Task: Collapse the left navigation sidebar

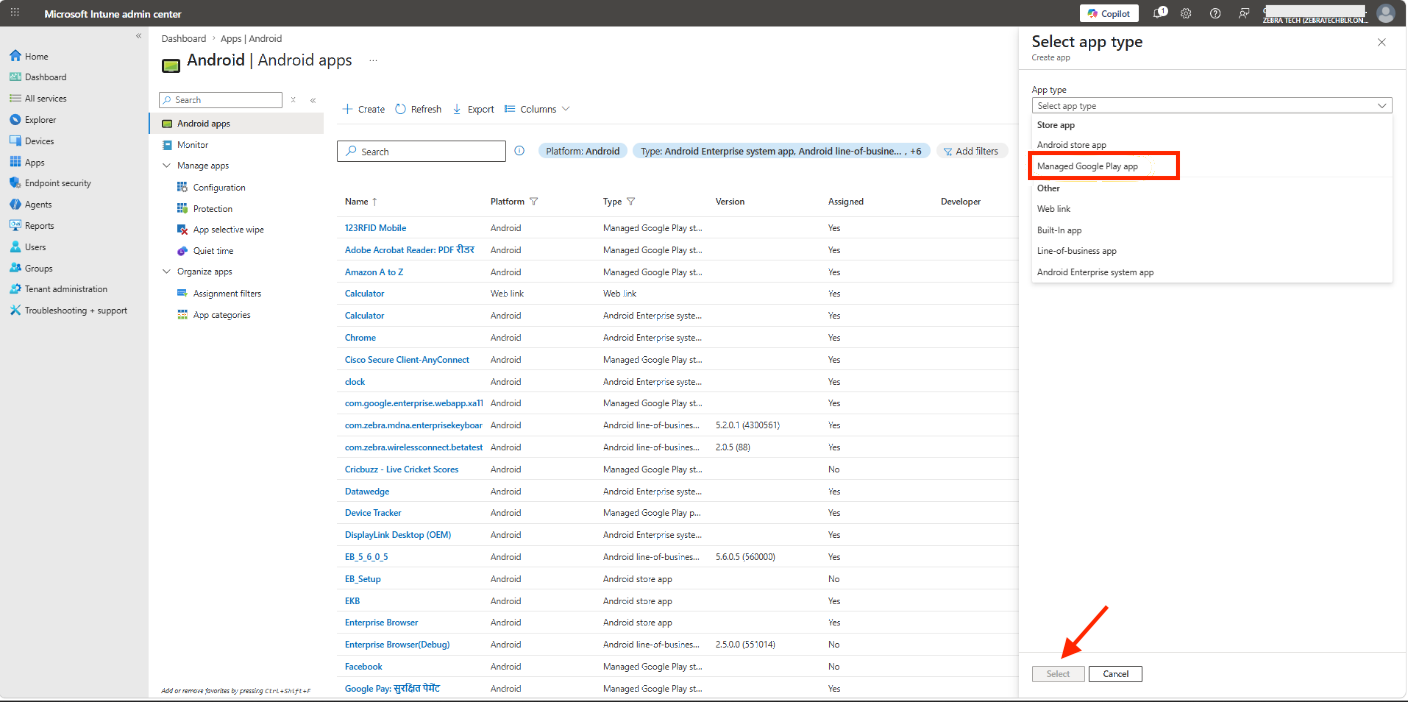Action: point(138,36)
